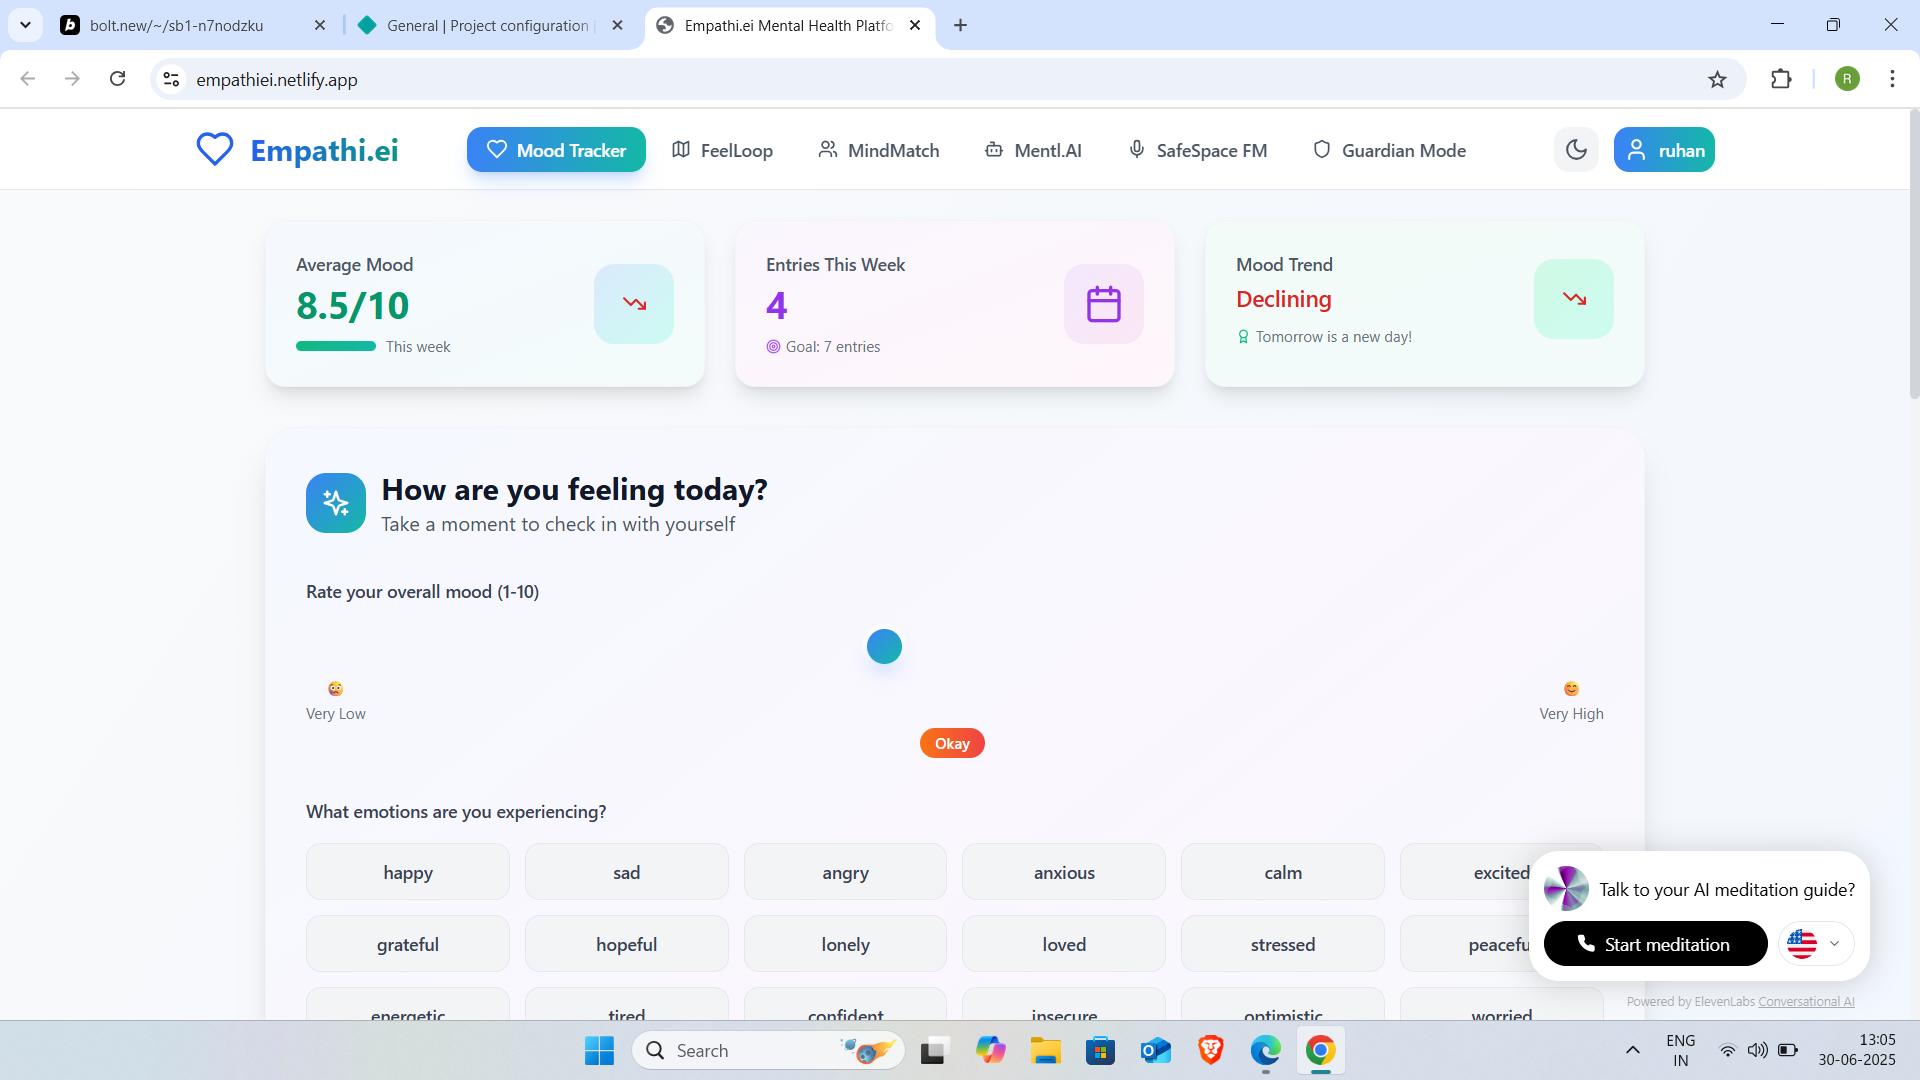Show hidden system tray icons chevron
This screenshot has height=1080, width=1920.
coord(1632,1050)
